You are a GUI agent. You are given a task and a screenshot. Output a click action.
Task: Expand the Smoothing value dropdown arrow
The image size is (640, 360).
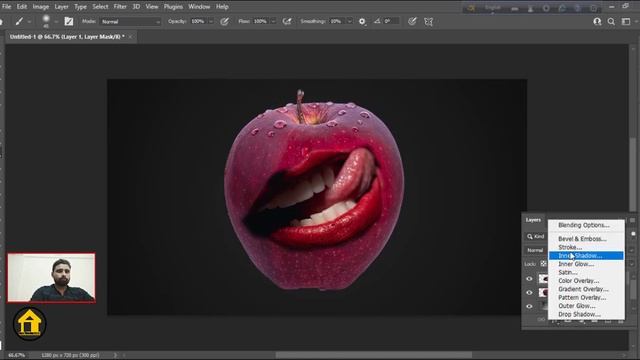tap(349, 22)
